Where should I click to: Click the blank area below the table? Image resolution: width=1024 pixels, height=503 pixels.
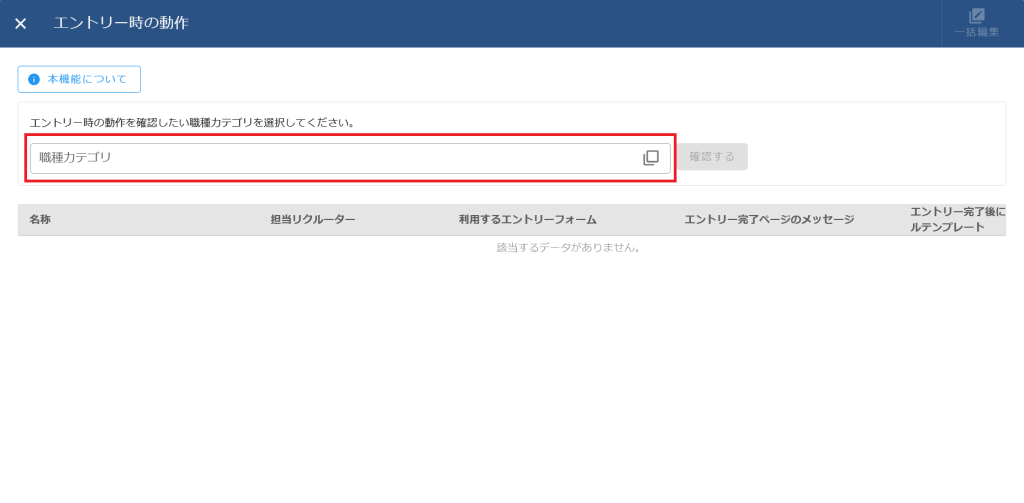pyautogui.click(x=510, y=380)
